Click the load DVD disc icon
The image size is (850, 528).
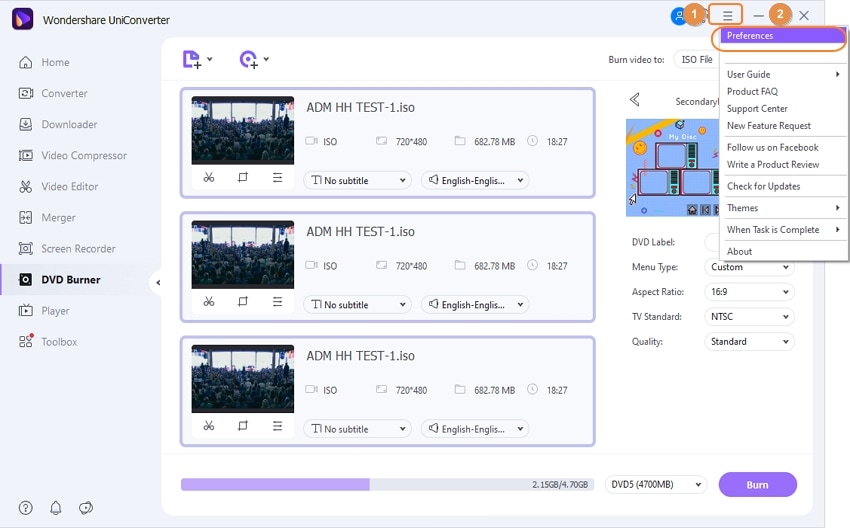click(248, 59)
